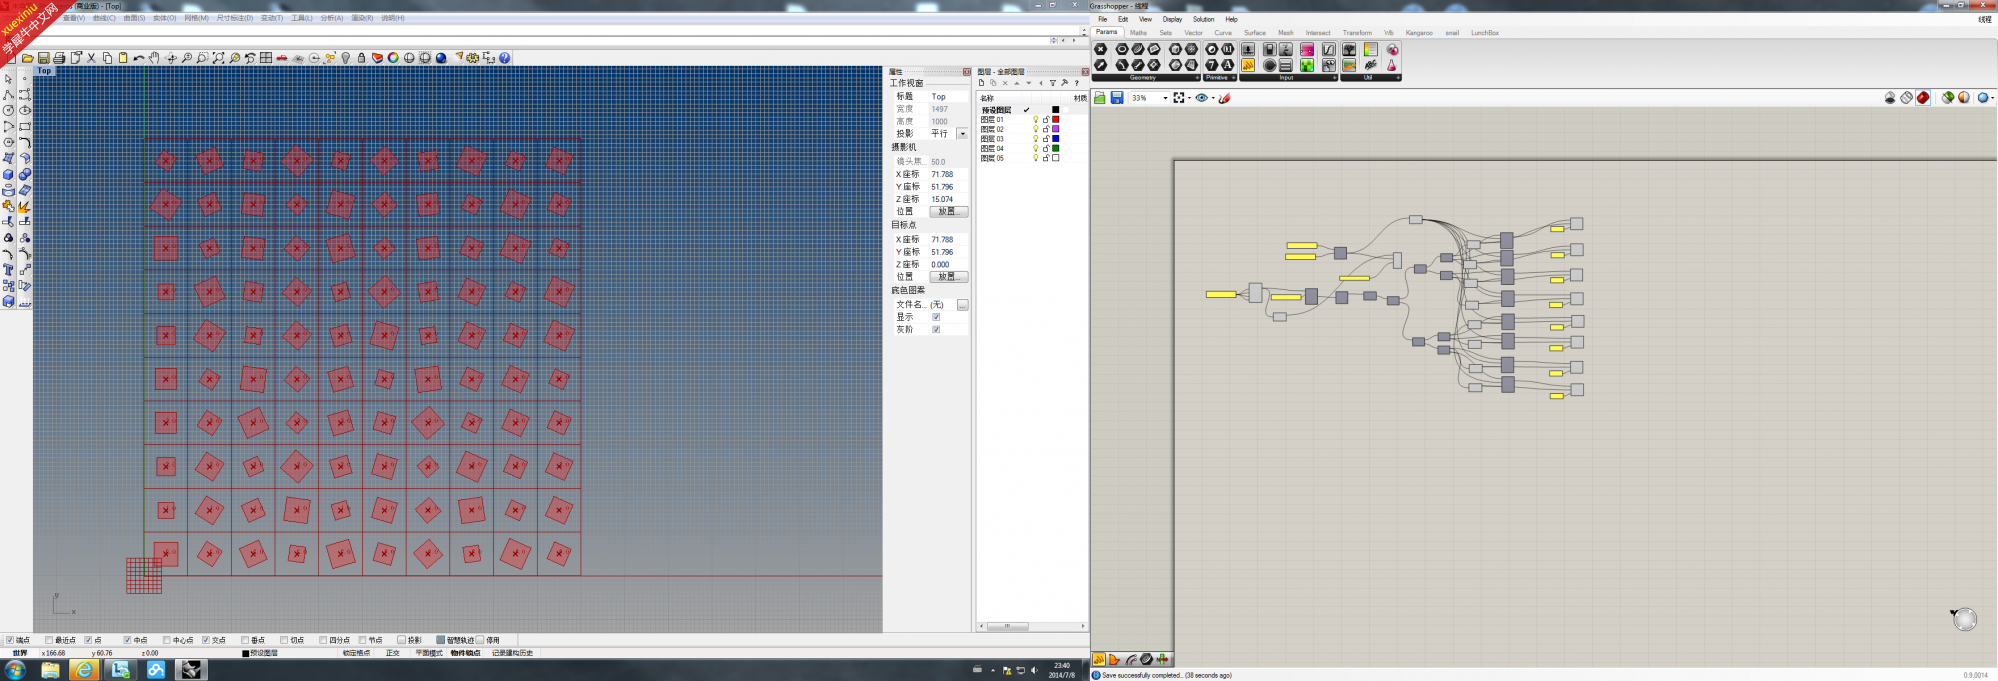Toggle the 显示 checkbox in properties panel
The width and height of the screenshot is (1998, 681).
[x=936, y=317]
